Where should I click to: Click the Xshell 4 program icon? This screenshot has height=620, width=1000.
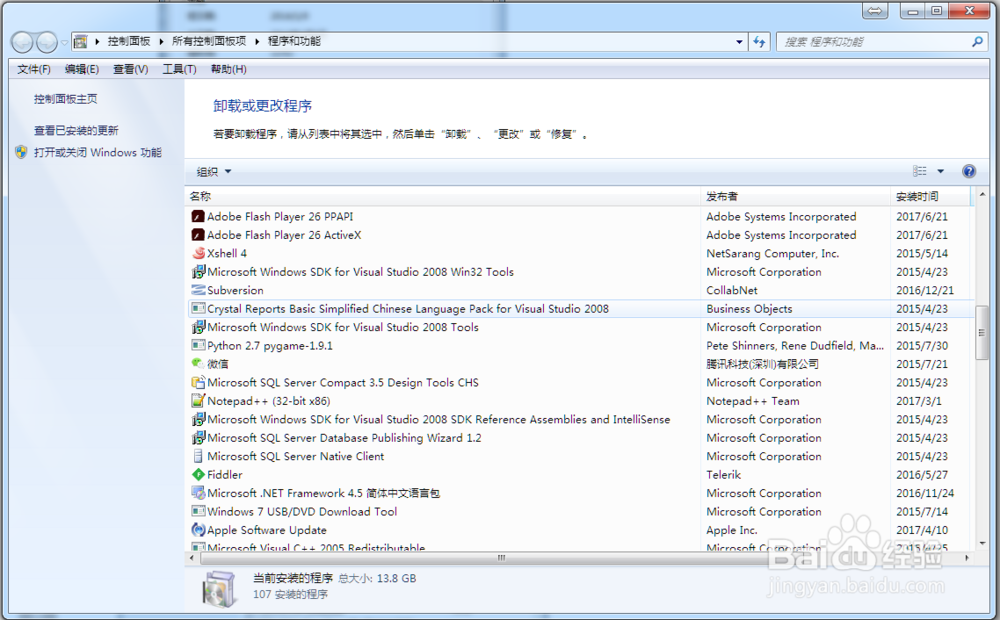click(198, 254)
